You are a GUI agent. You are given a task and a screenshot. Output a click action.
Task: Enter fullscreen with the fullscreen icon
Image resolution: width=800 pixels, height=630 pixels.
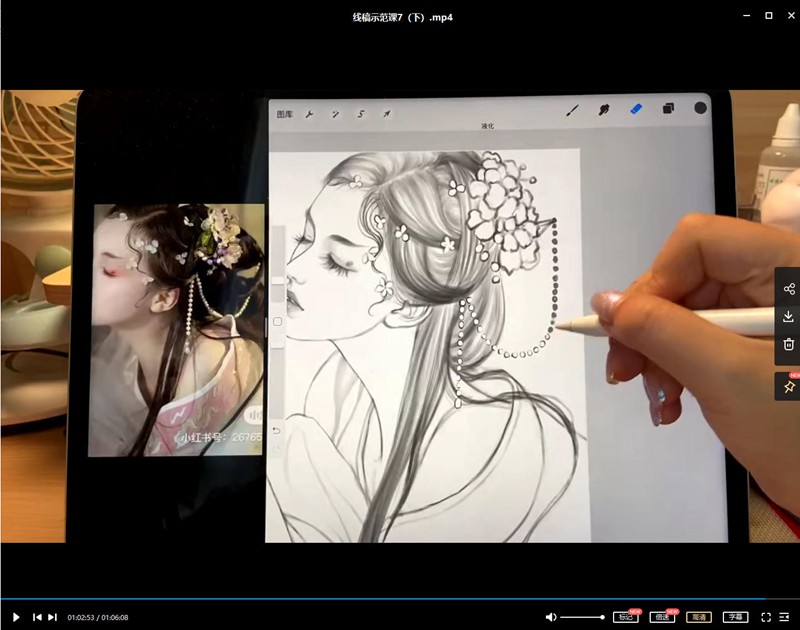pos(765,617)
